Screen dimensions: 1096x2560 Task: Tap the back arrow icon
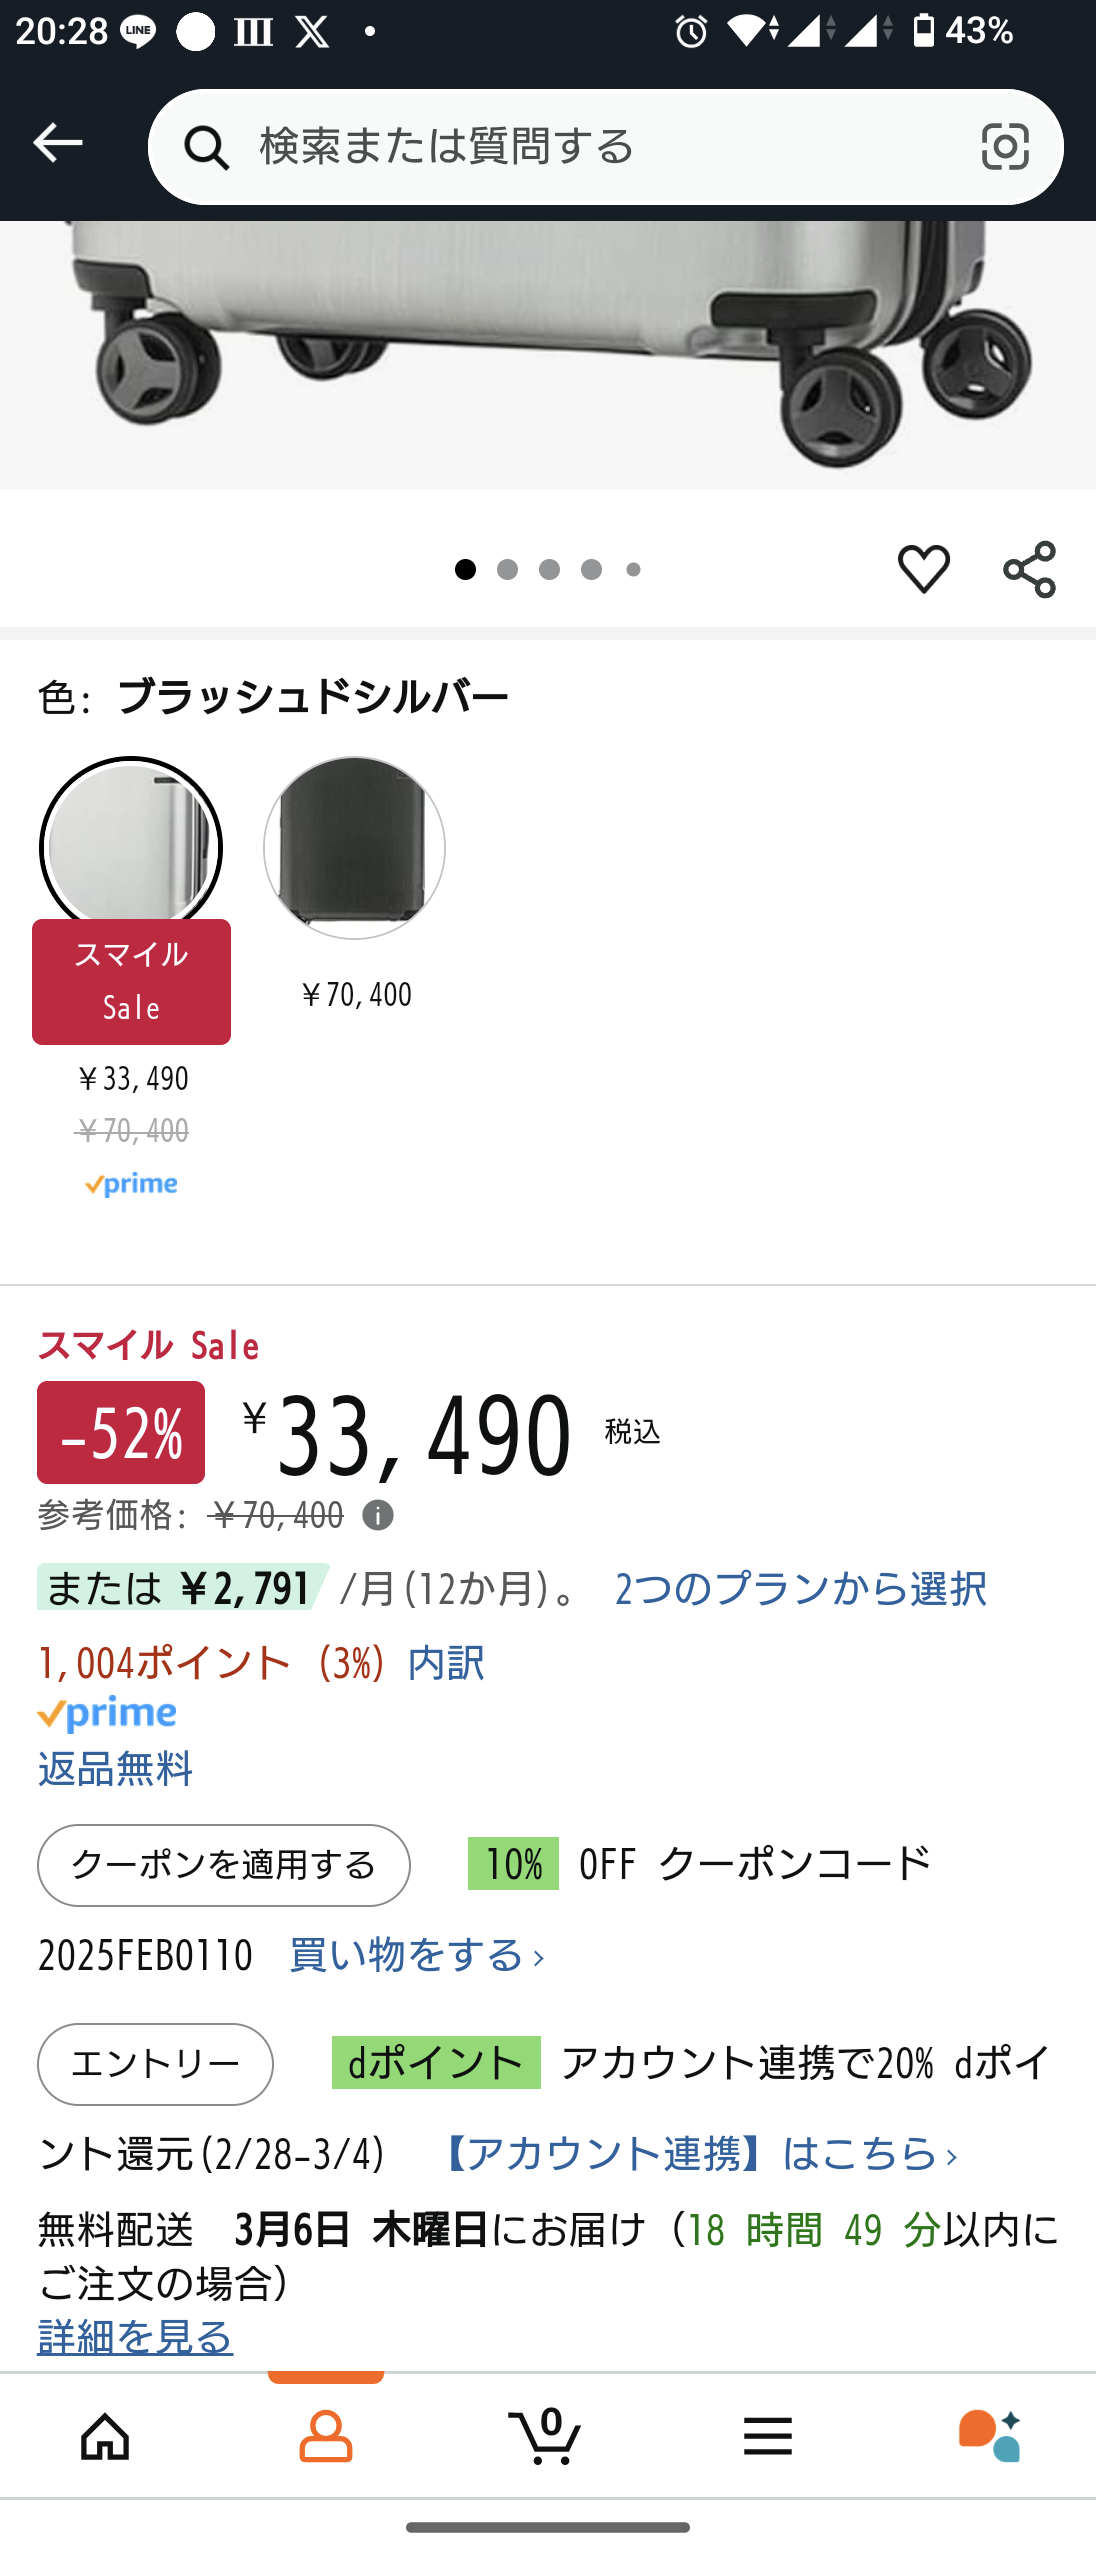point(58,144)
